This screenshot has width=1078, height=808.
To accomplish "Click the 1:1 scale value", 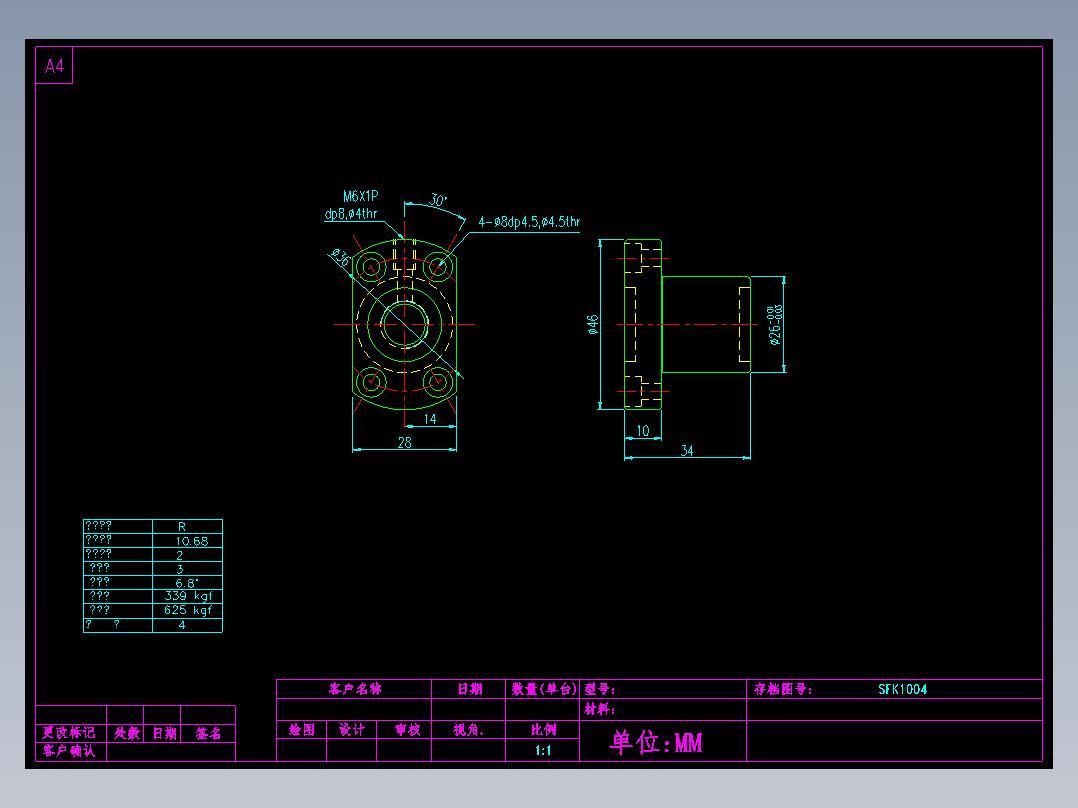I will 543,750.
